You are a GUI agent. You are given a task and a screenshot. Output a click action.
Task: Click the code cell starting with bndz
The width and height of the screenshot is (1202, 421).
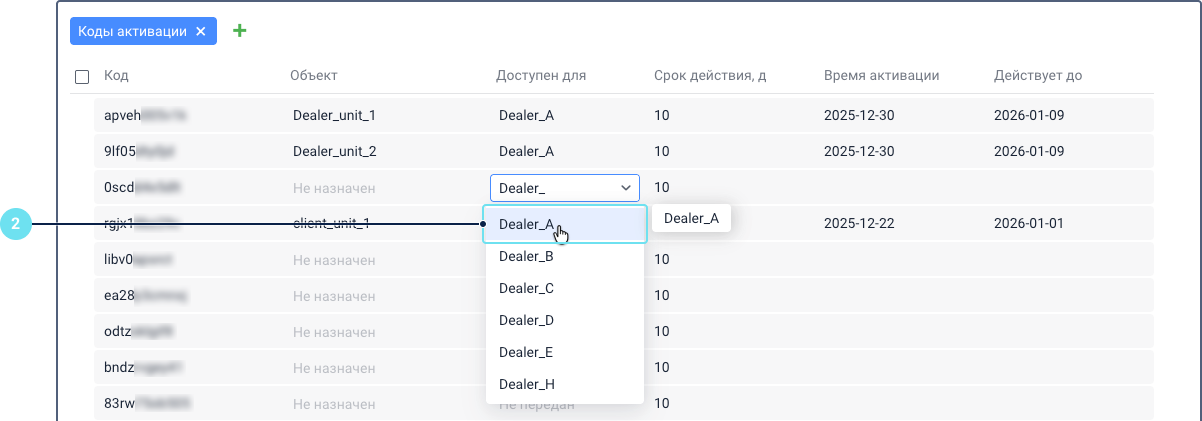tap(144, 367)
